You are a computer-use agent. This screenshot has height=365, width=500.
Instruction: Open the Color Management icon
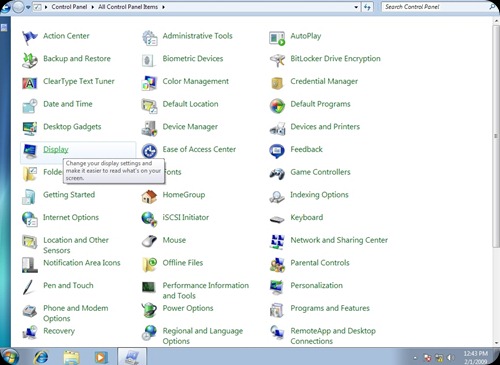[149, 83]
